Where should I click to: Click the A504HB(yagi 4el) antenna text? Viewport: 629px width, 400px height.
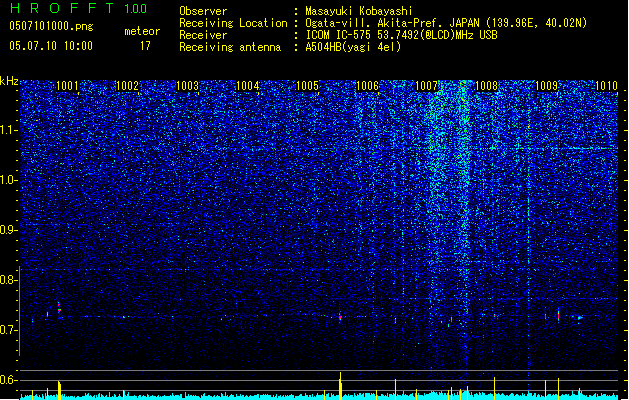(353, 47)
